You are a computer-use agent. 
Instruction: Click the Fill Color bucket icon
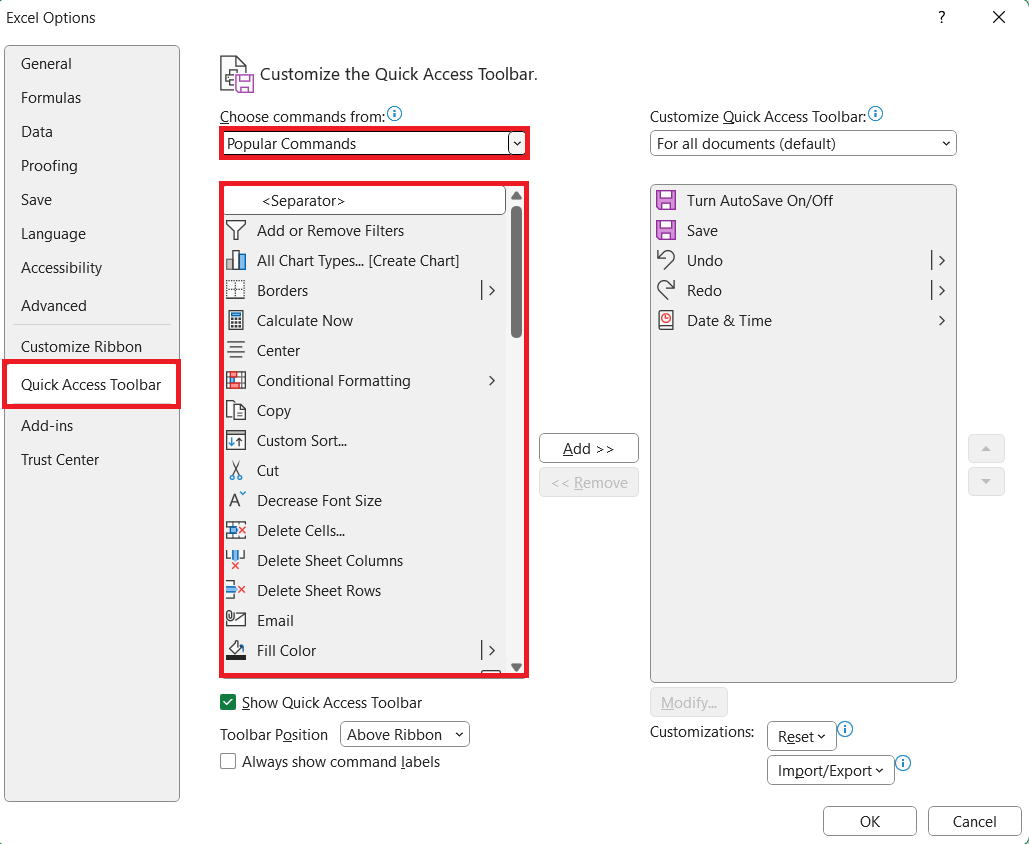click(236, 650)
